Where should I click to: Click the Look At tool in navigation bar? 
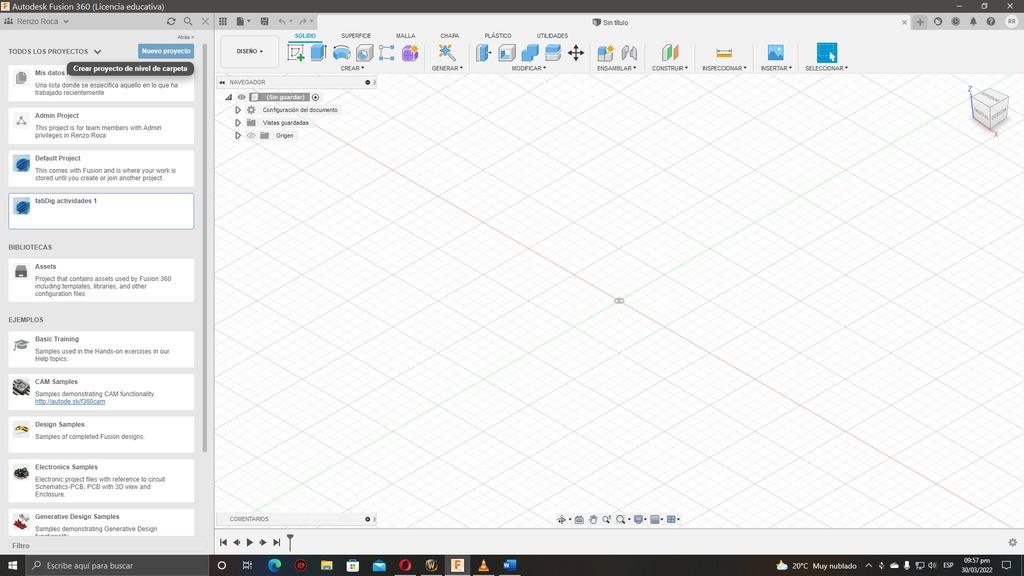click(579, 519)
